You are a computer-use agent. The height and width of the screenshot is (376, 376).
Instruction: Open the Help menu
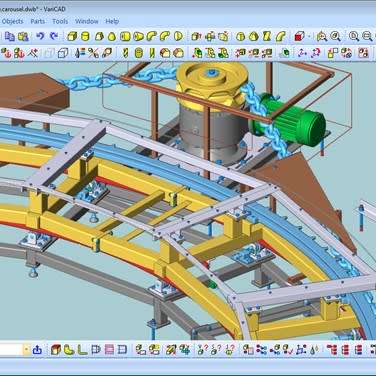[x=112, y=21]
